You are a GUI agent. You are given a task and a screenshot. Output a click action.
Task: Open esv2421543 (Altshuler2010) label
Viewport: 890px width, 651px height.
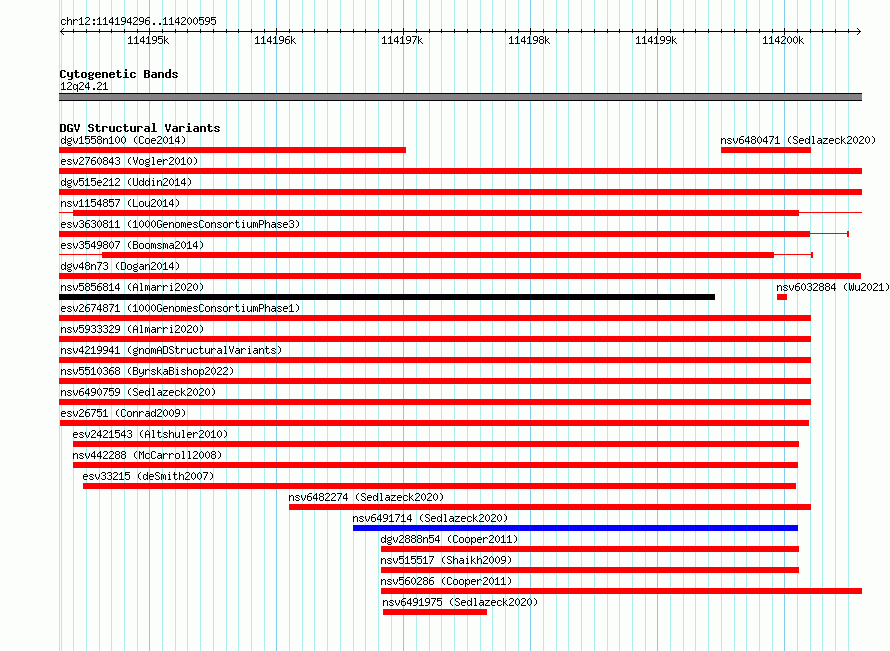click(150, 434)
